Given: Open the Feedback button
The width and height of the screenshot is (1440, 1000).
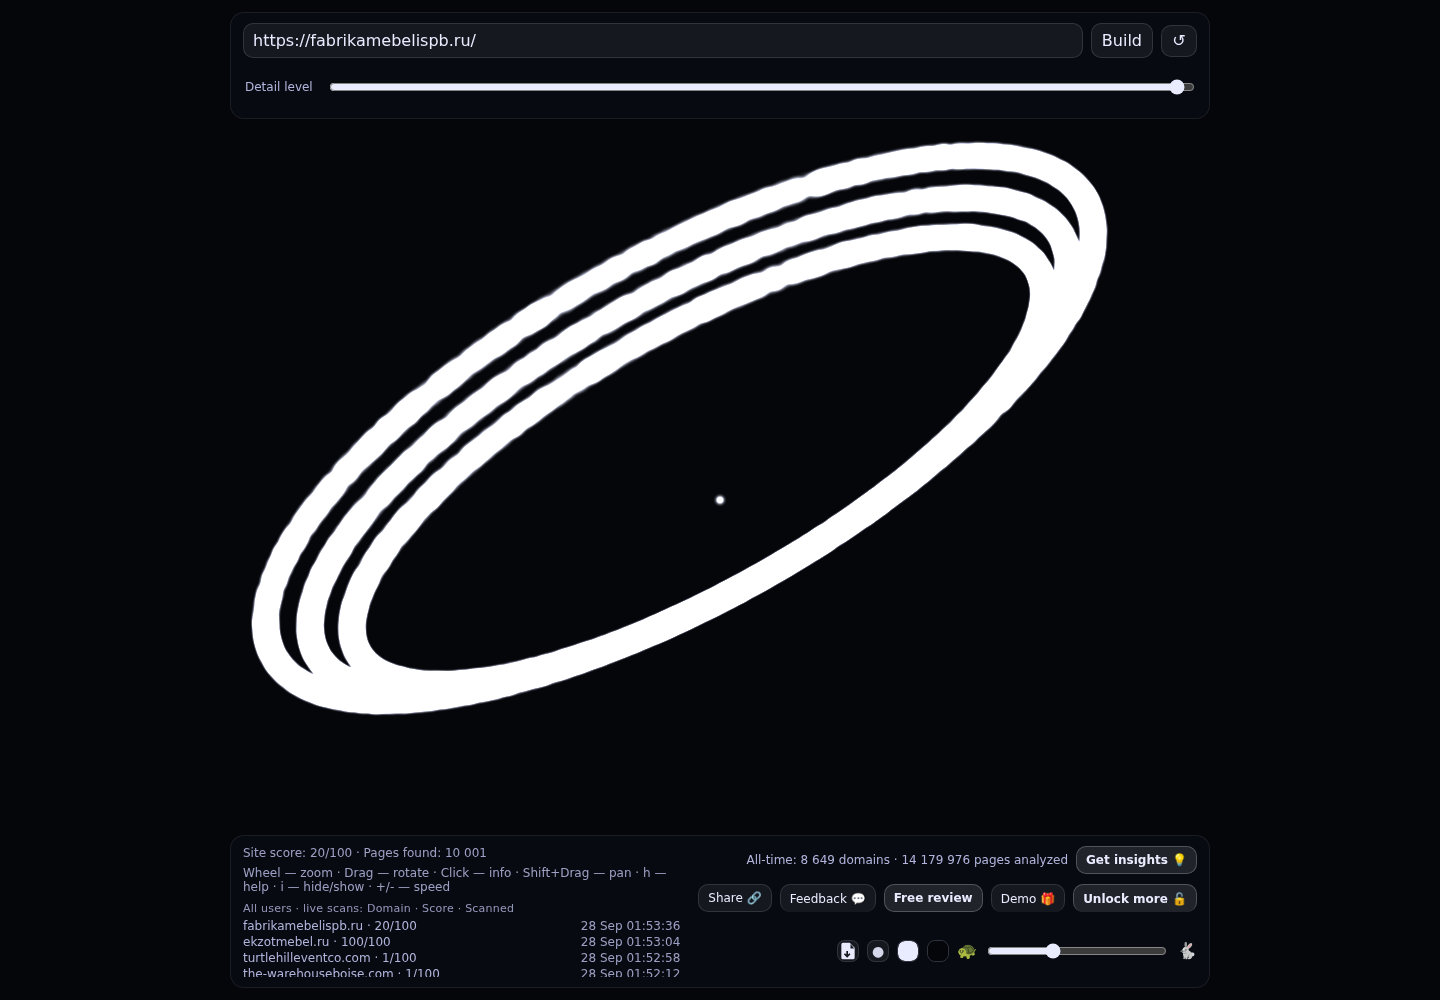Looking at the screenshot, I should pos(828,898).
